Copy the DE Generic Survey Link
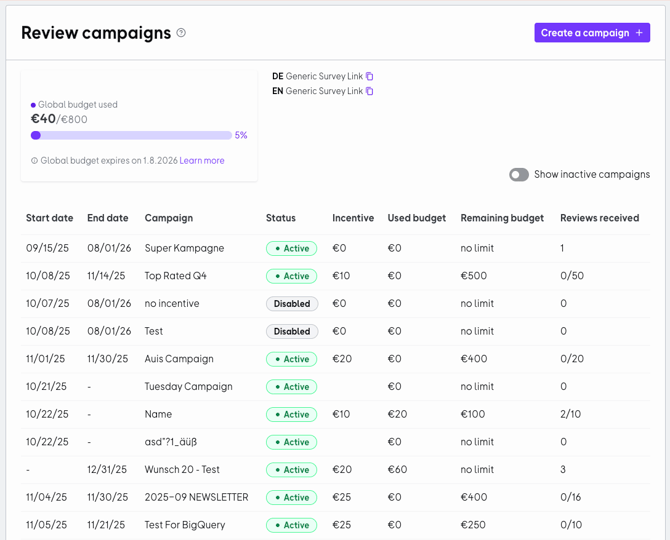The width and height of the screenshot is (670, 540). (370, 76)
